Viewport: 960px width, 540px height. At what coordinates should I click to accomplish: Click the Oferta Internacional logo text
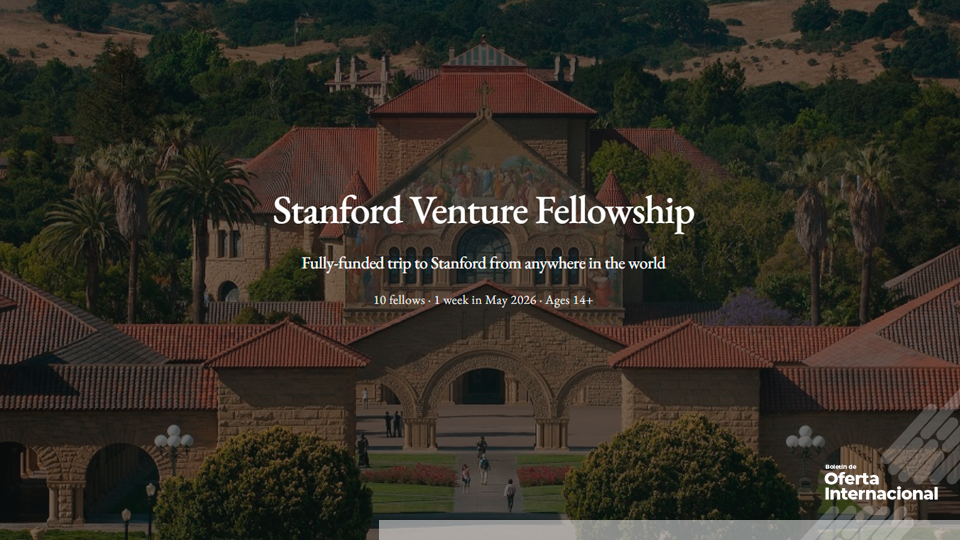coord(881,486)
